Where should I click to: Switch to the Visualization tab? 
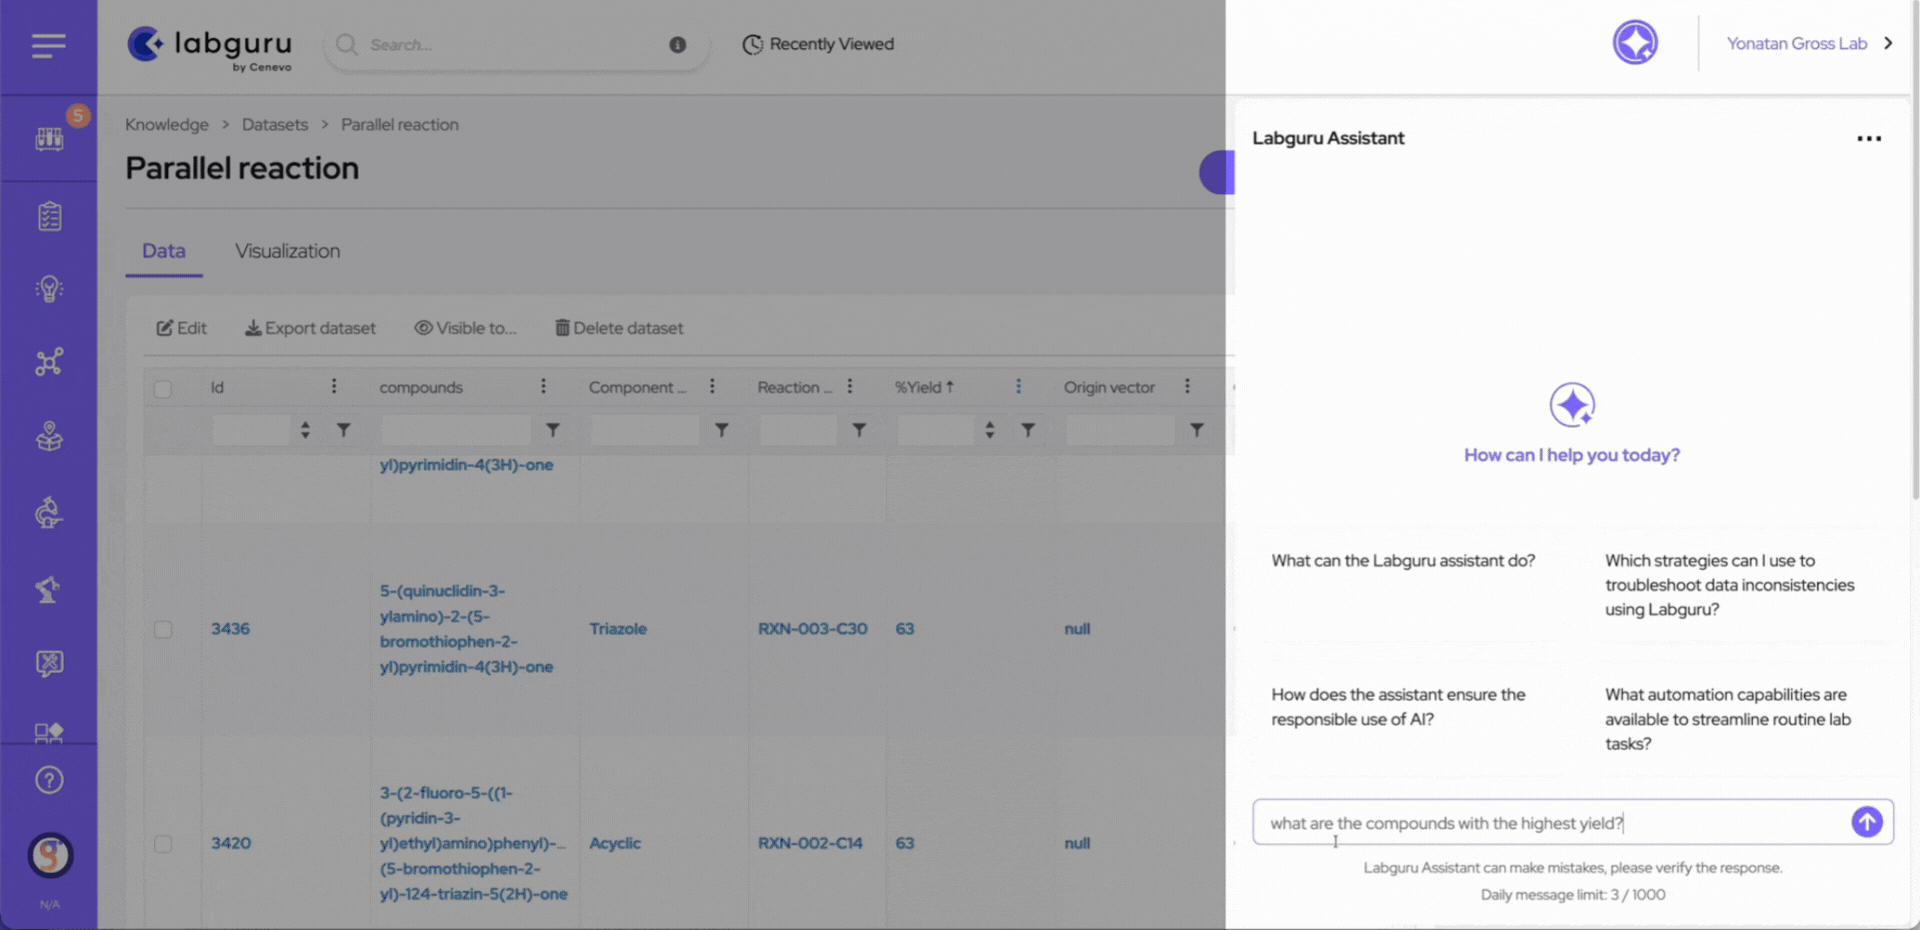[x=287, y=251]
